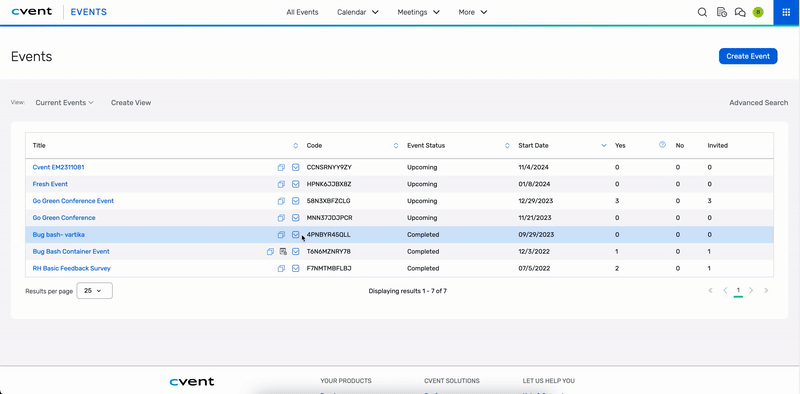This screenshot has width=800, height=394.
Task: Expand the Meetings menu
Action: 418,12
